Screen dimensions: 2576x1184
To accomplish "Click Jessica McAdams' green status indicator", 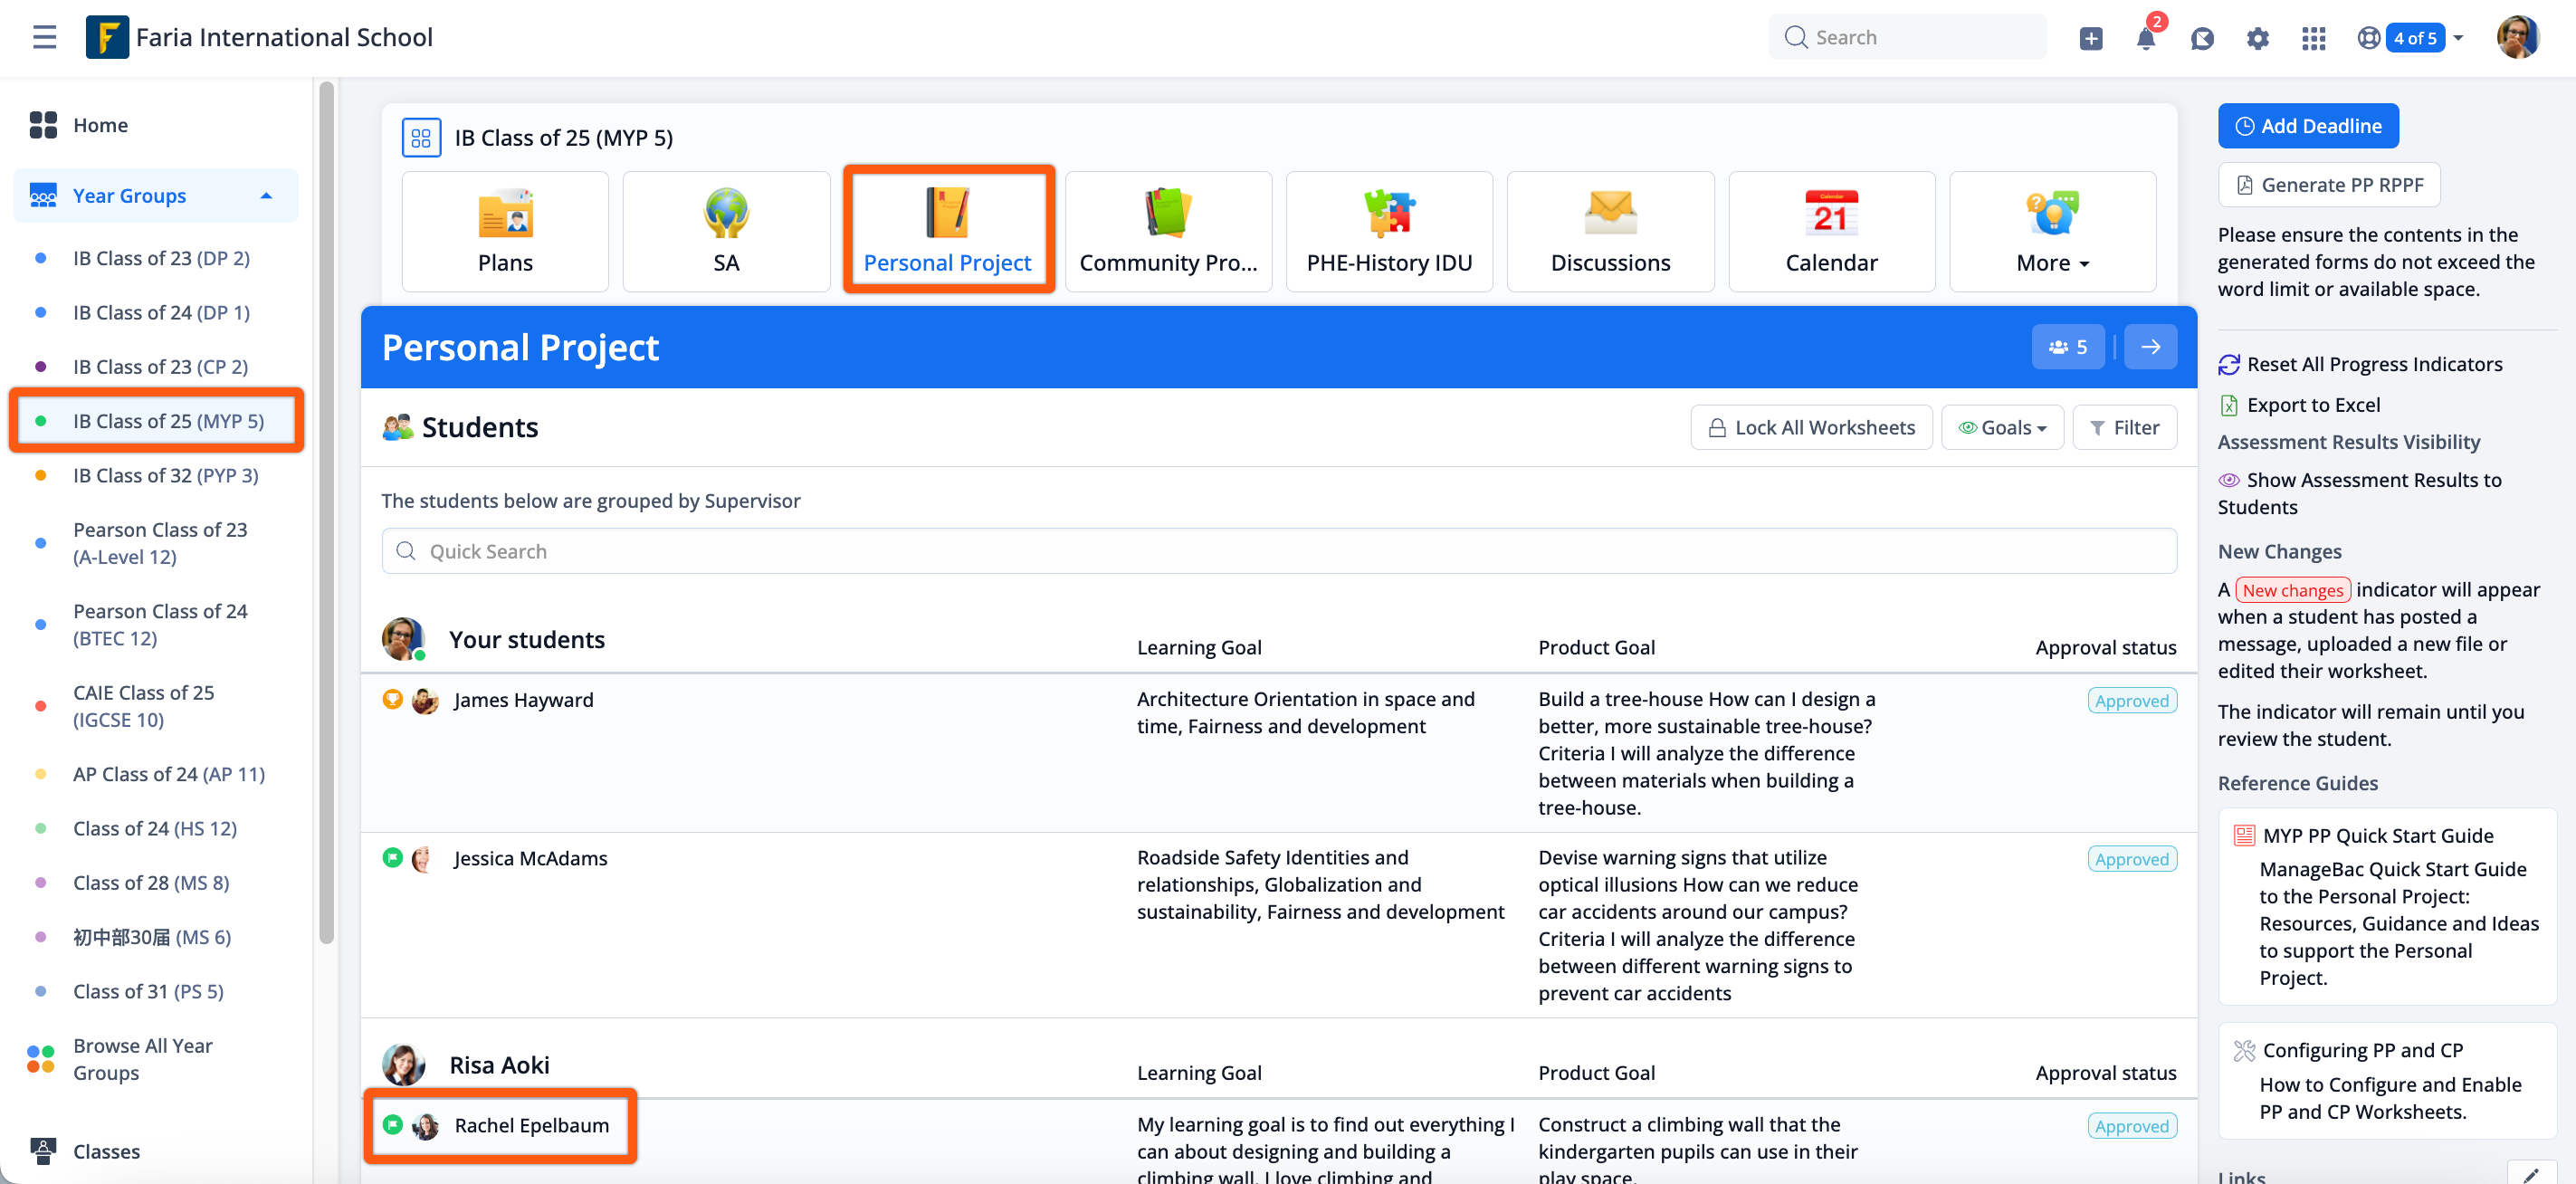I will 392,857.
